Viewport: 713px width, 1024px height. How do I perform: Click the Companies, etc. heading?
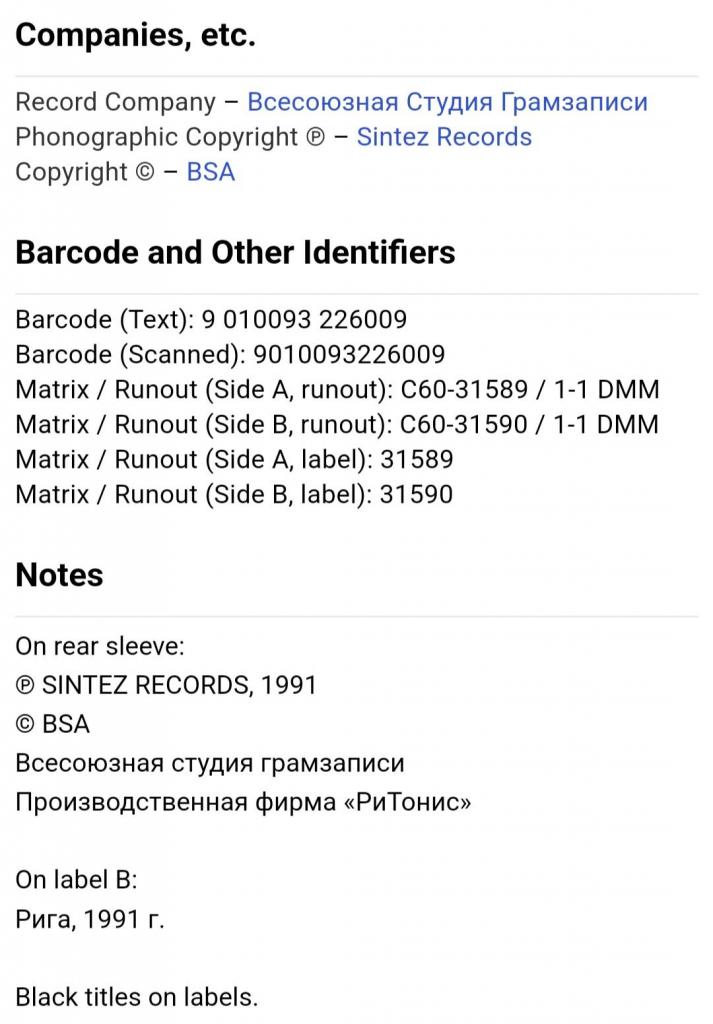(x=135, y=35)
